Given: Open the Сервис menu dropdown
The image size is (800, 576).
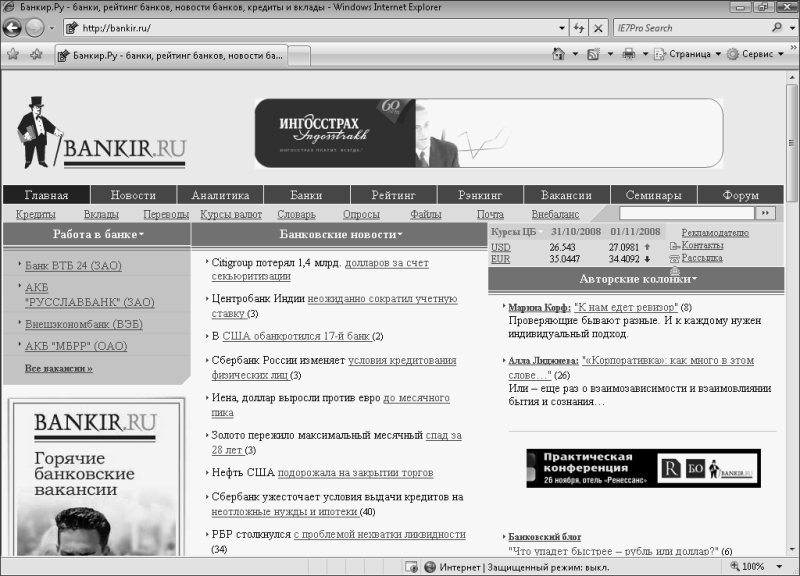Looking at the screenshot, I should [756, 54].
